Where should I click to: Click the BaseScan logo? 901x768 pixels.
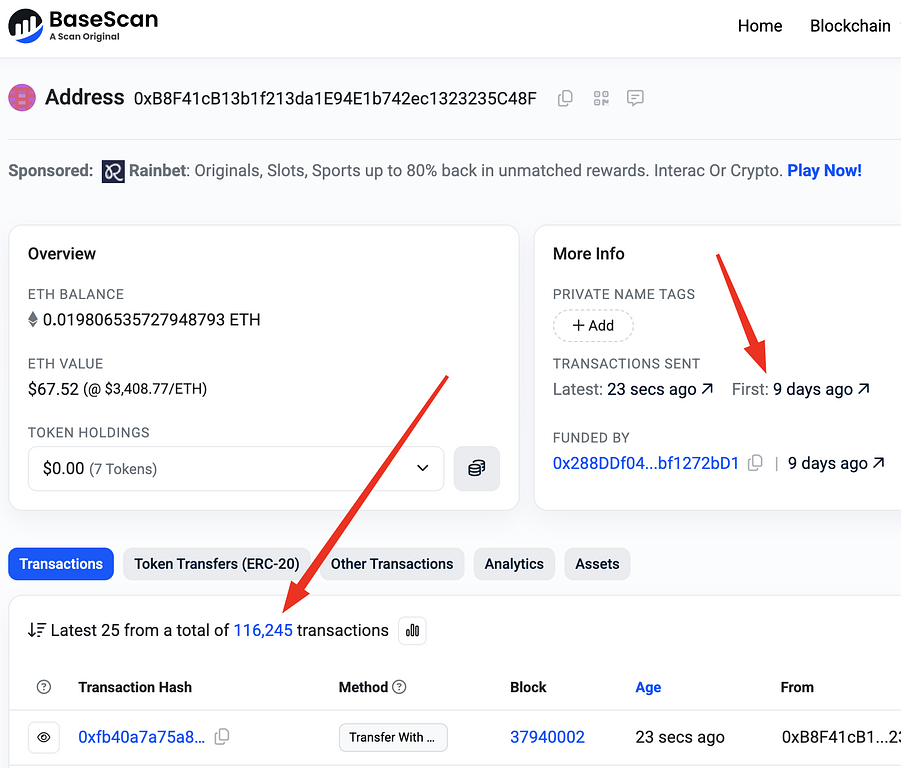[x=84, y=25]
